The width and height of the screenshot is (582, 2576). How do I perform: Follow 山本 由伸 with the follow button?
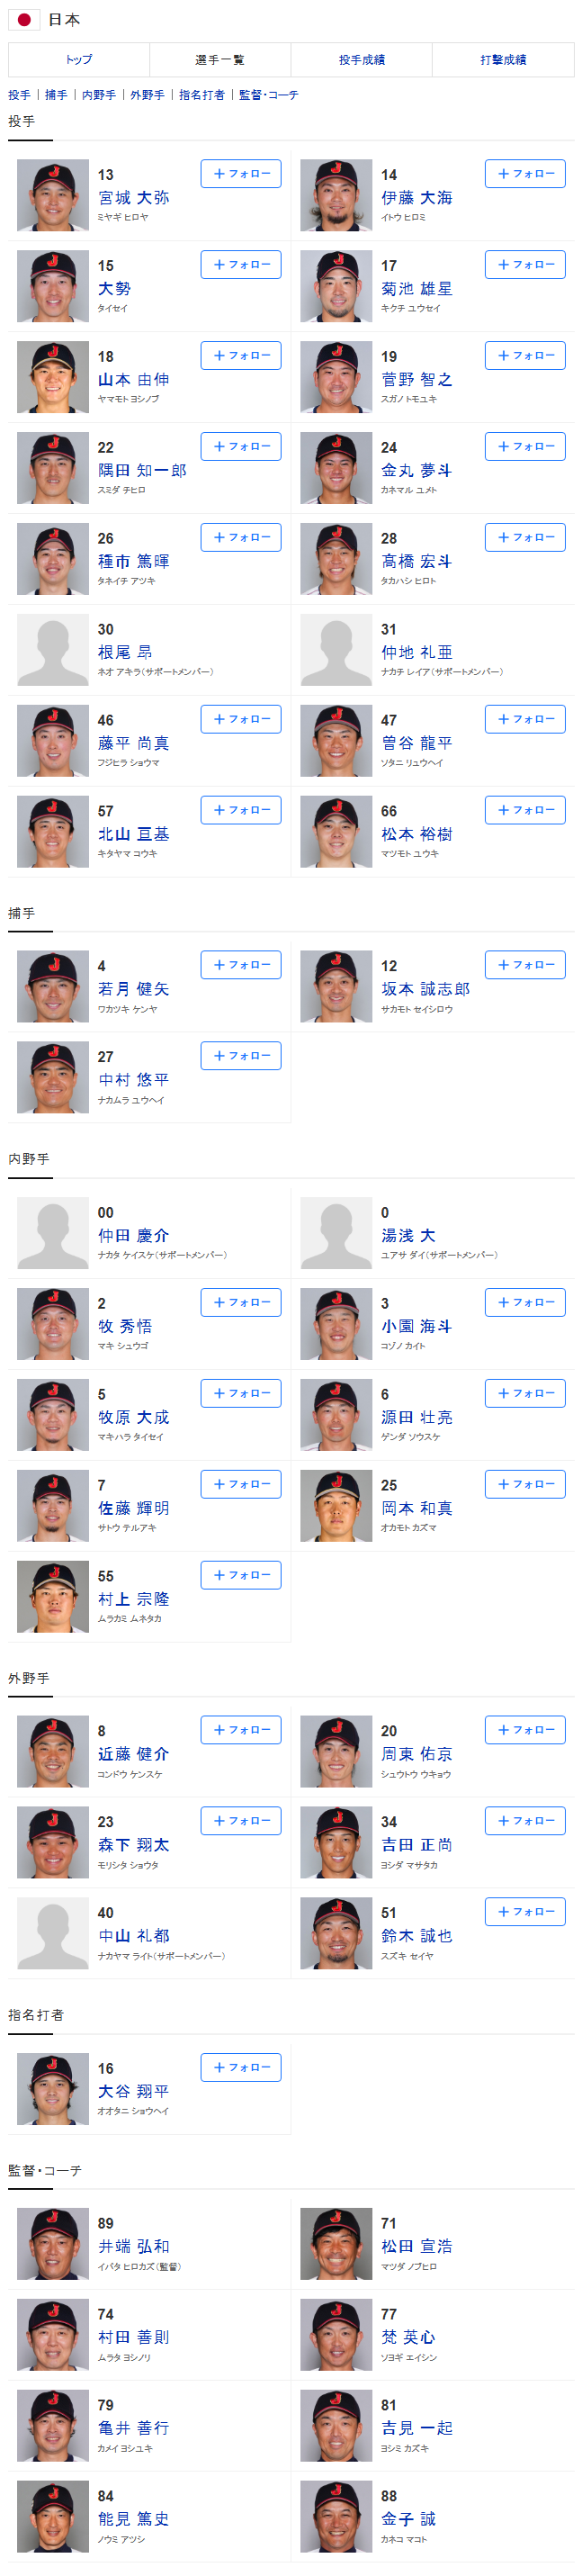click(241, 356)
